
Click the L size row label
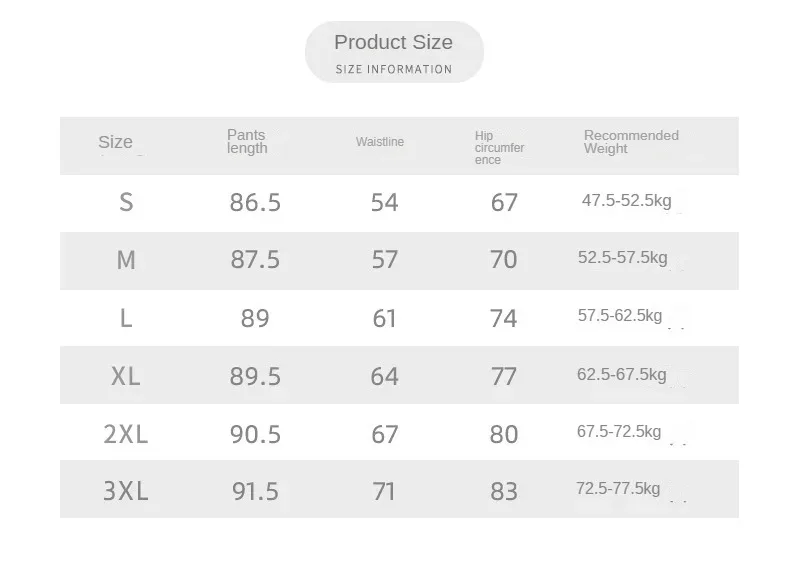tap(126, 319)
